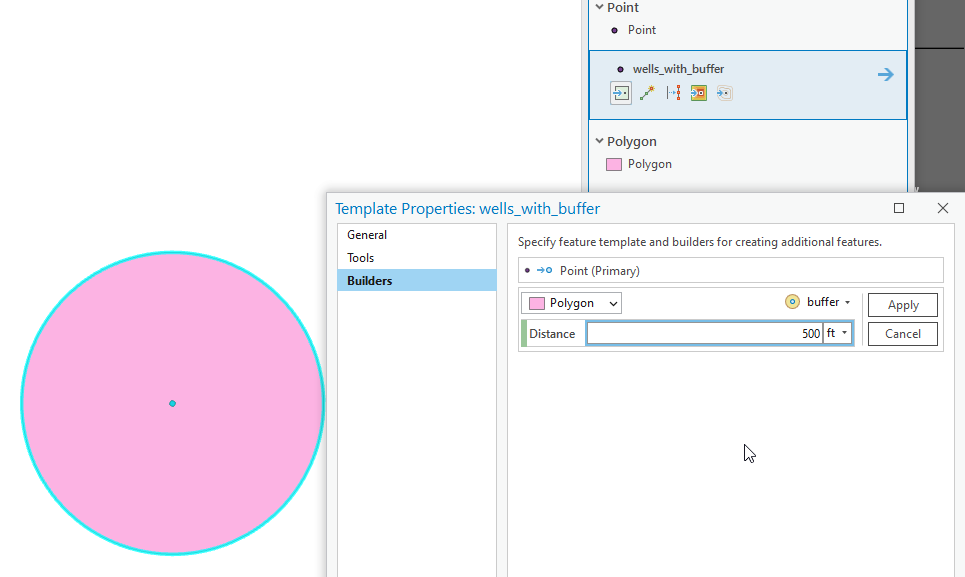
Task: Click the Point symbol beside Point (Primary)
Action: click(527, 270)
